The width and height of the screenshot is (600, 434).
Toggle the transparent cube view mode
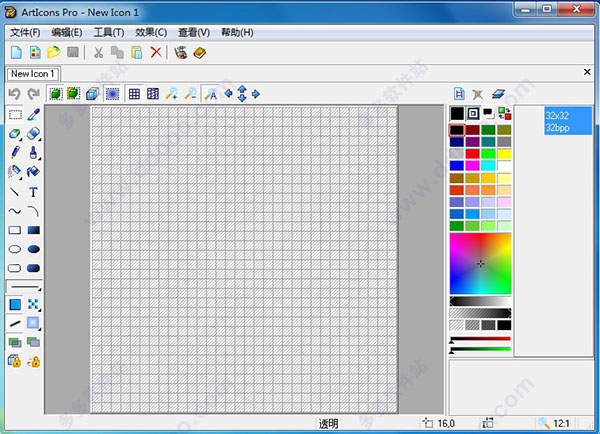[92, 94]
